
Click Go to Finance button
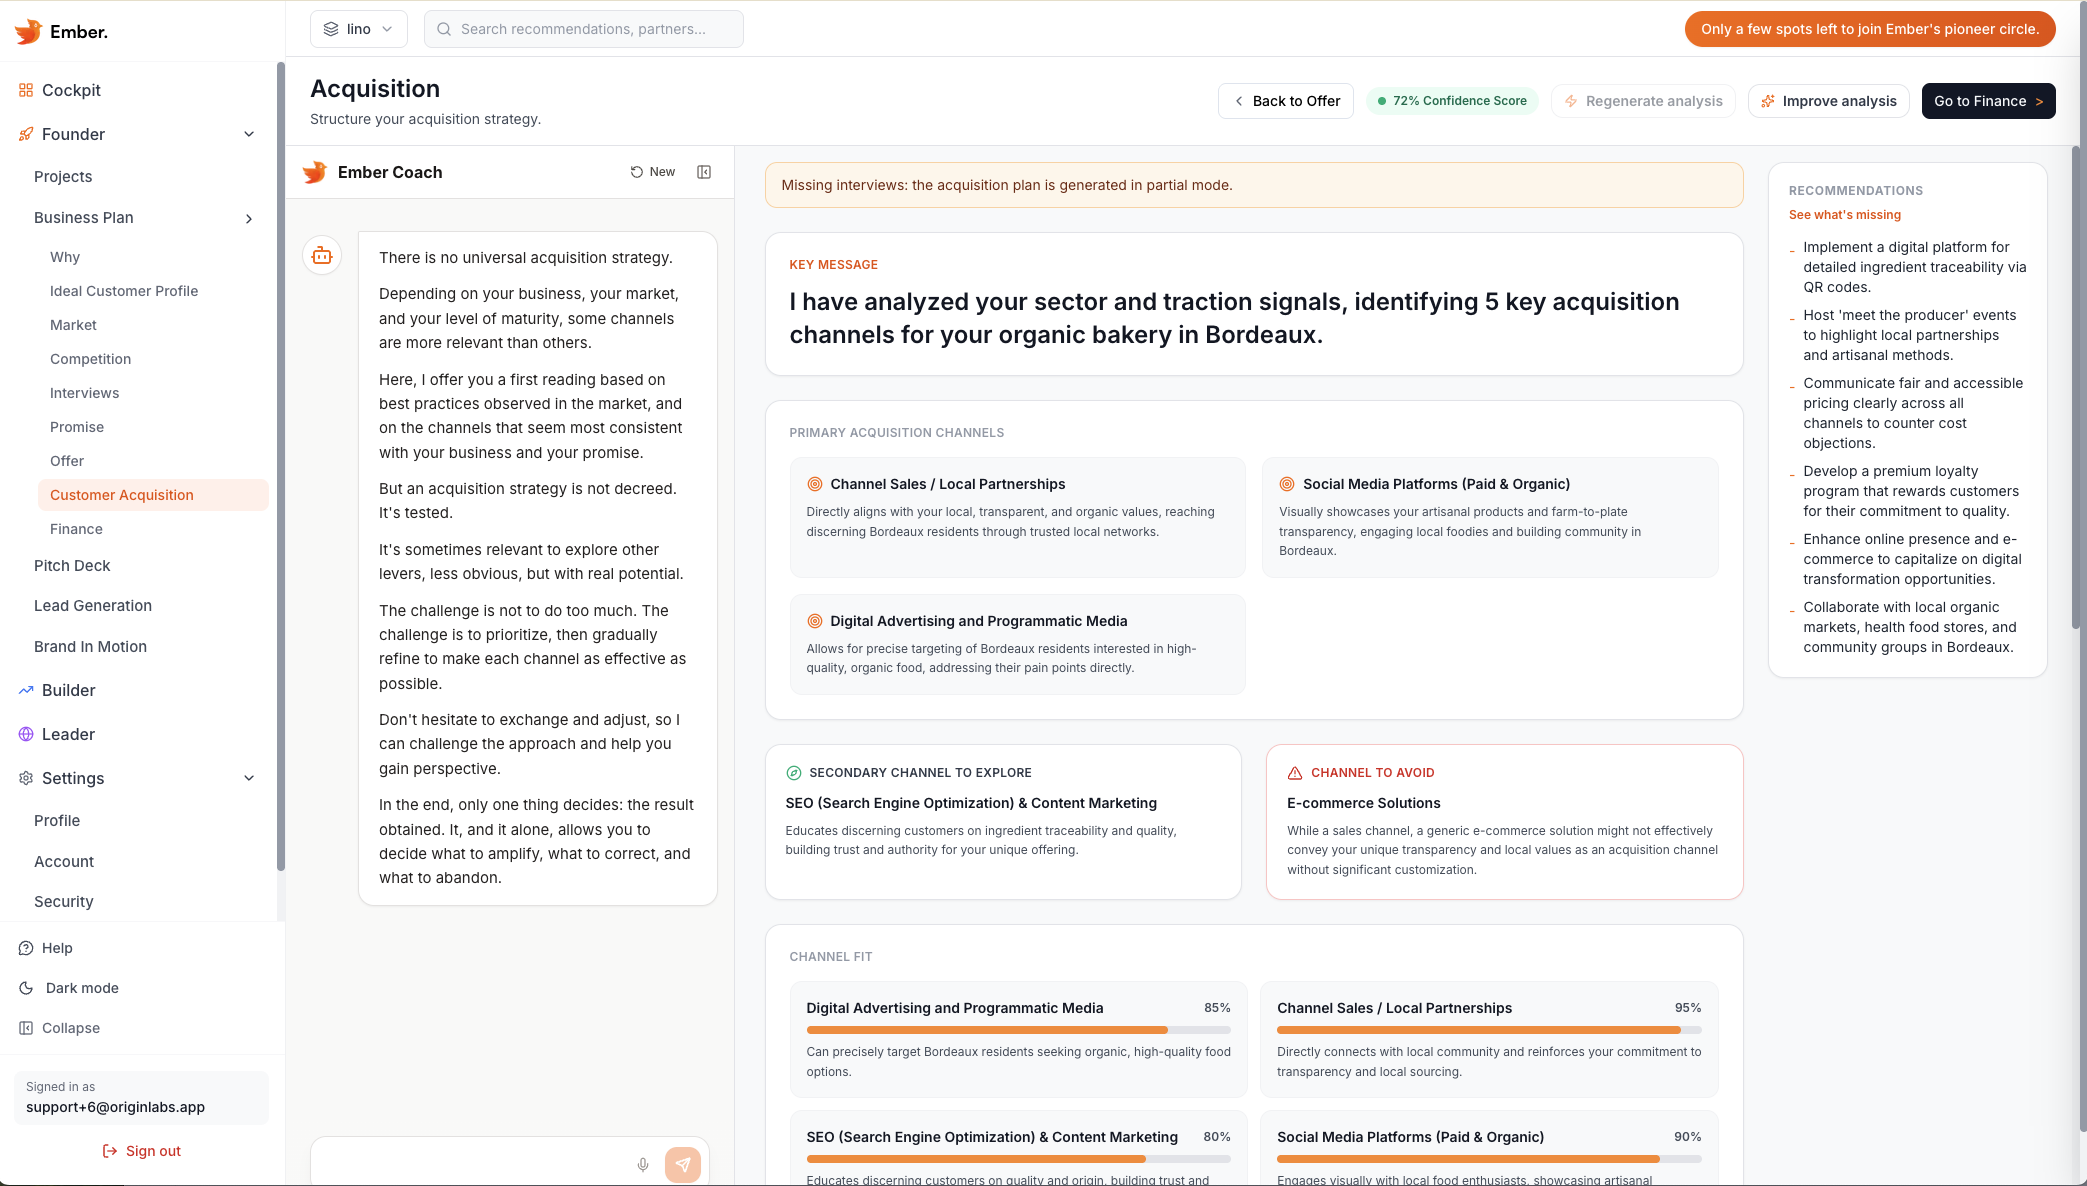[x=1988, y=101]
